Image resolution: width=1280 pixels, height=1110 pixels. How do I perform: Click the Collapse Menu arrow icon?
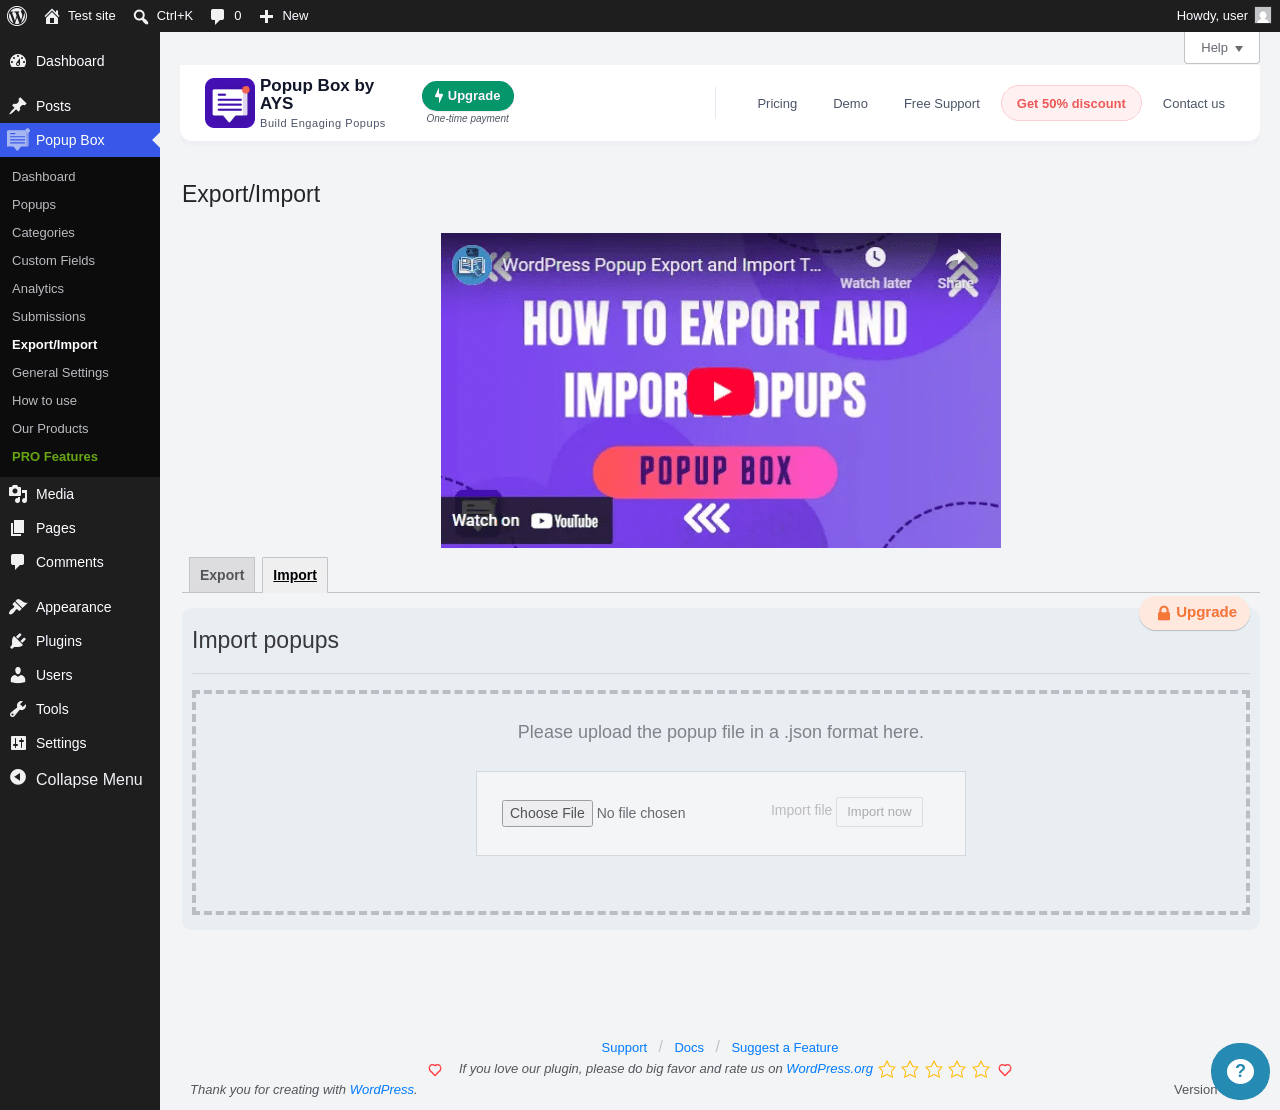point(18,778)
